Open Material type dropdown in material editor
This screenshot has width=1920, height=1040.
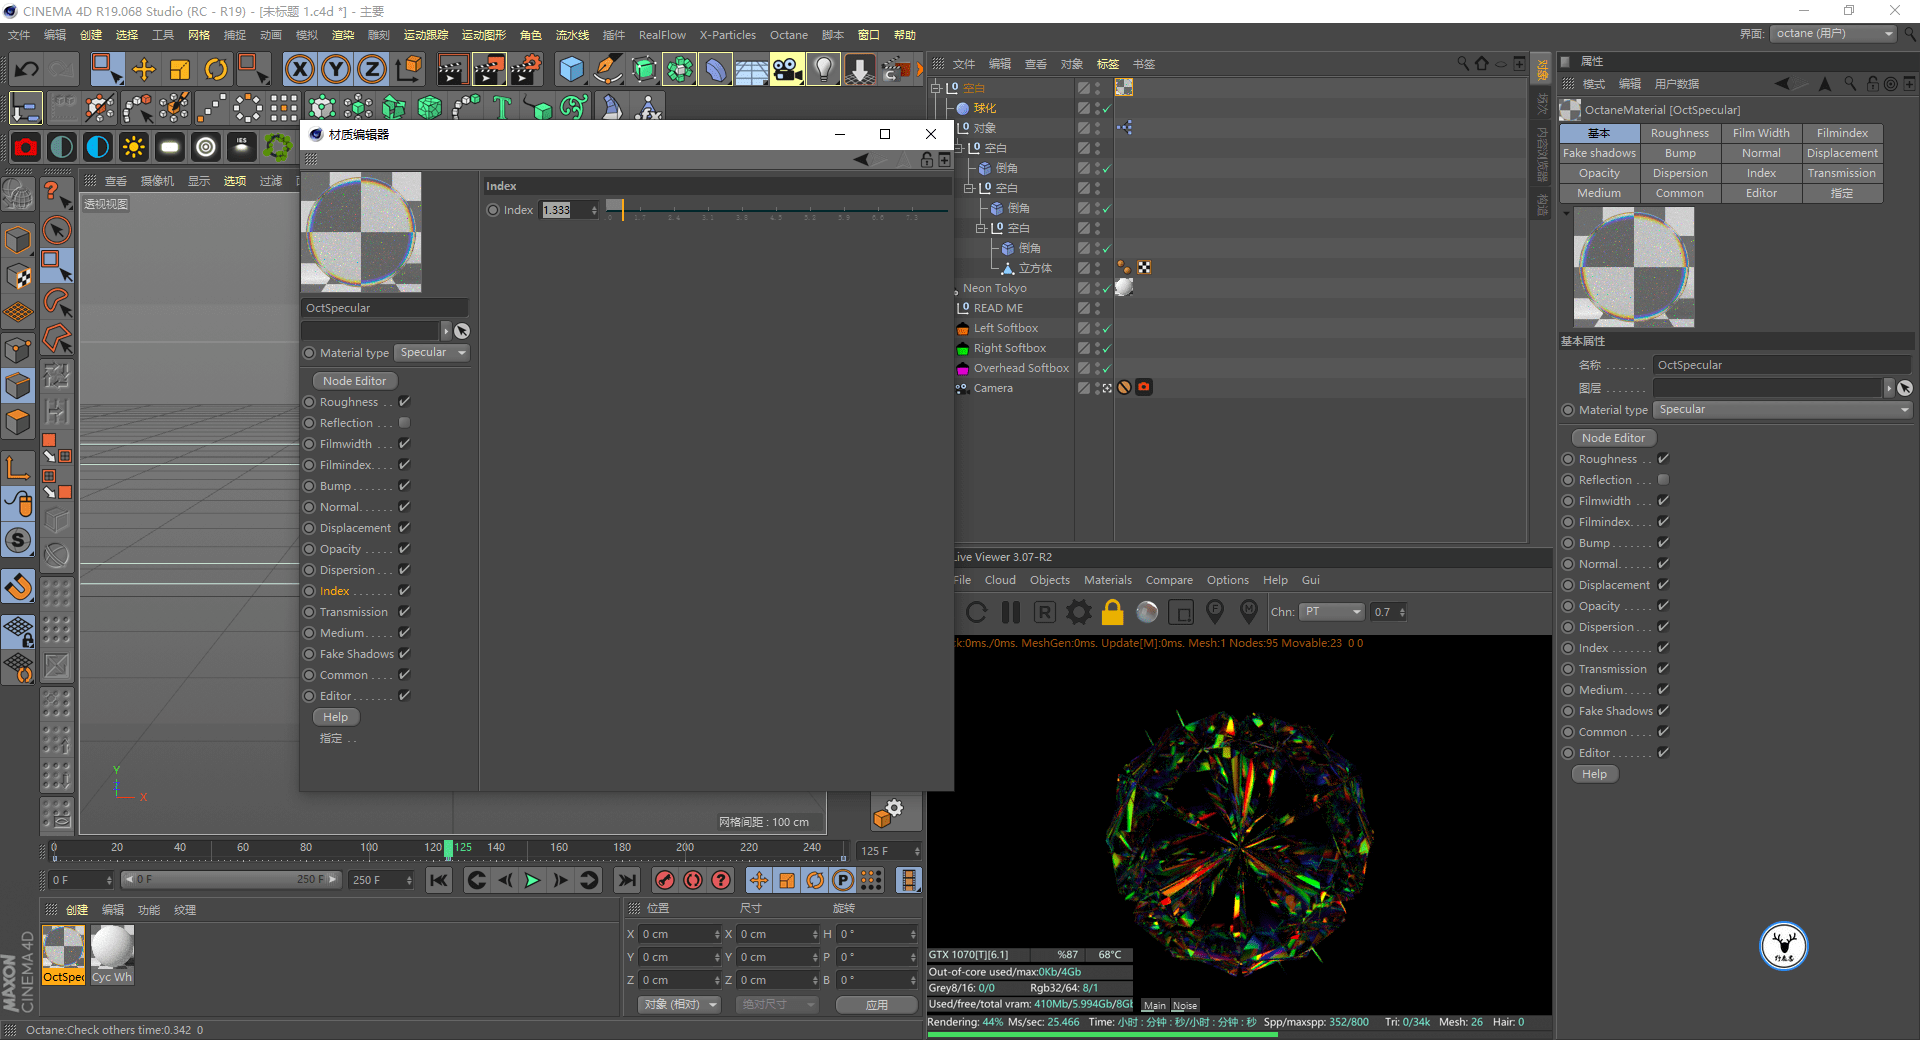coord(432,353)
